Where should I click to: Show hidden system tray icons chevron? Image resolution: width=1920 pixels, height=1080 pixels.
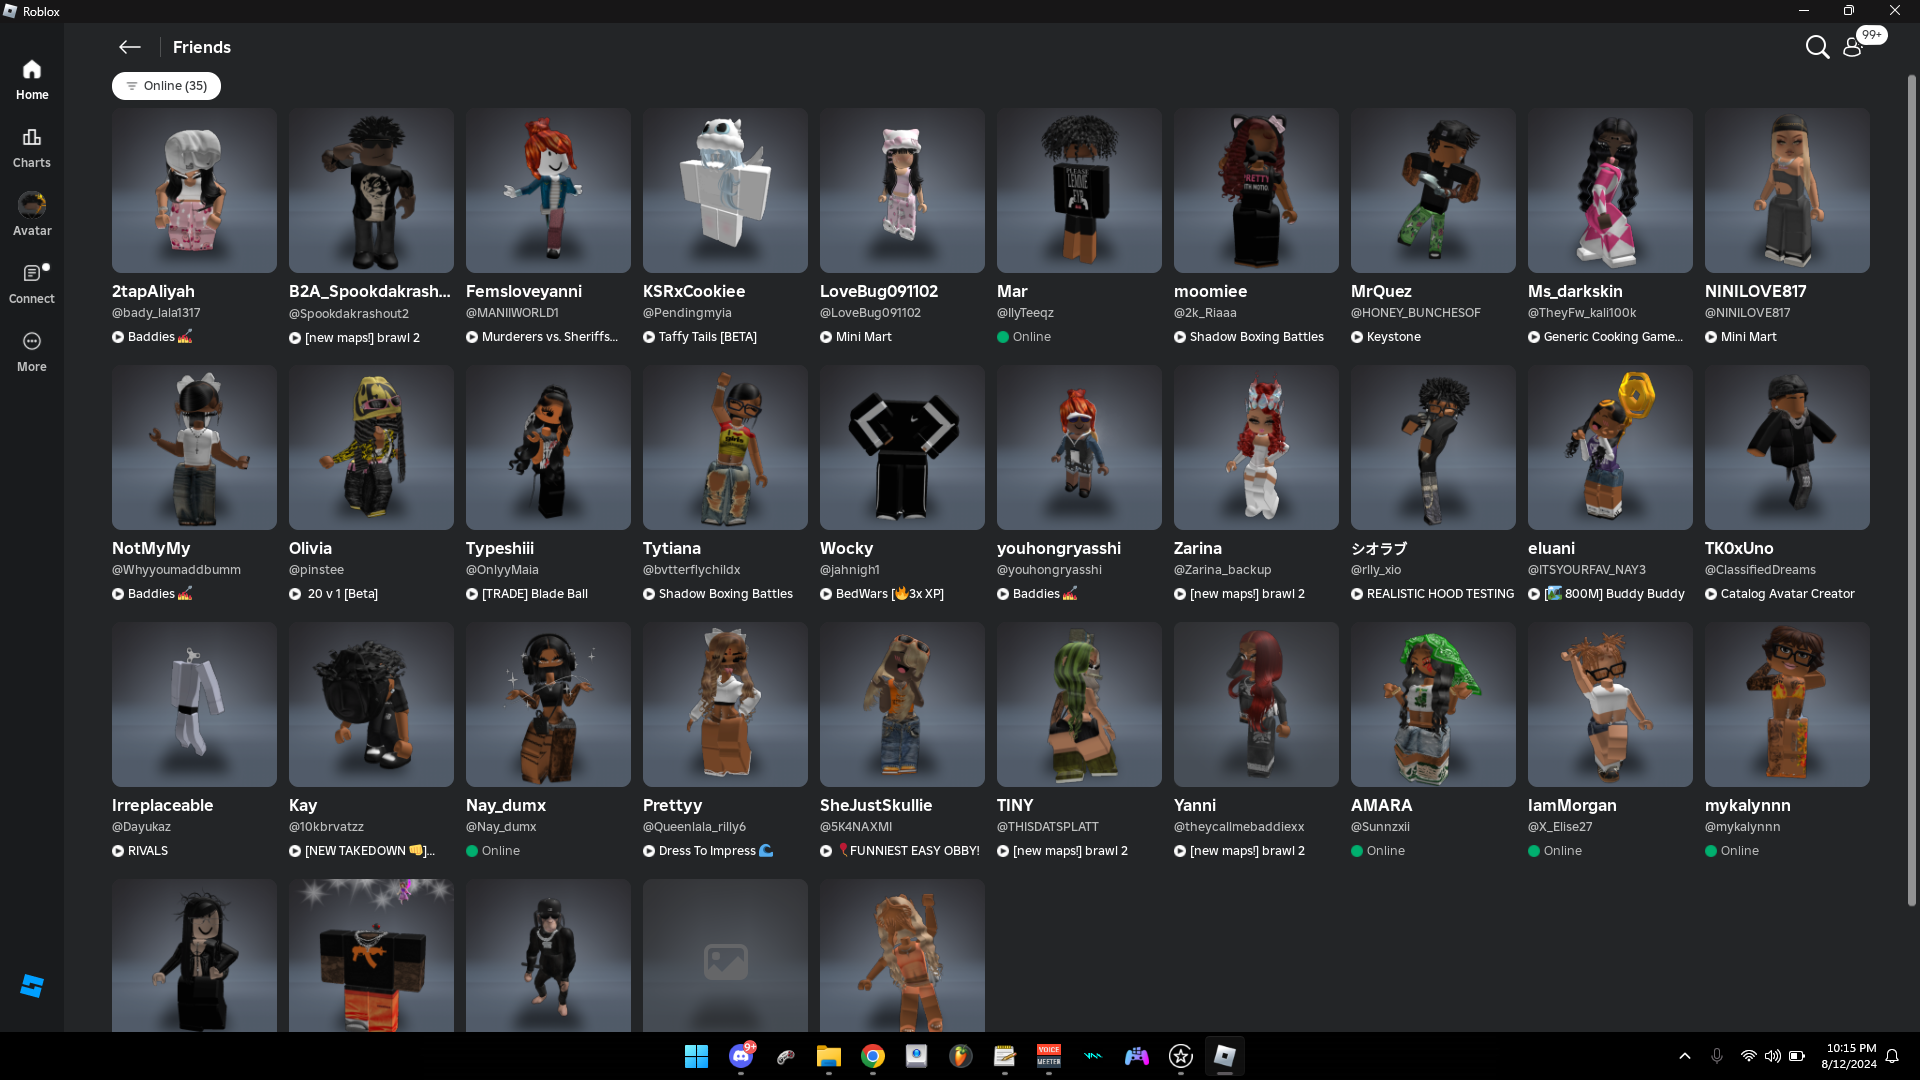click(1685, 1056)
